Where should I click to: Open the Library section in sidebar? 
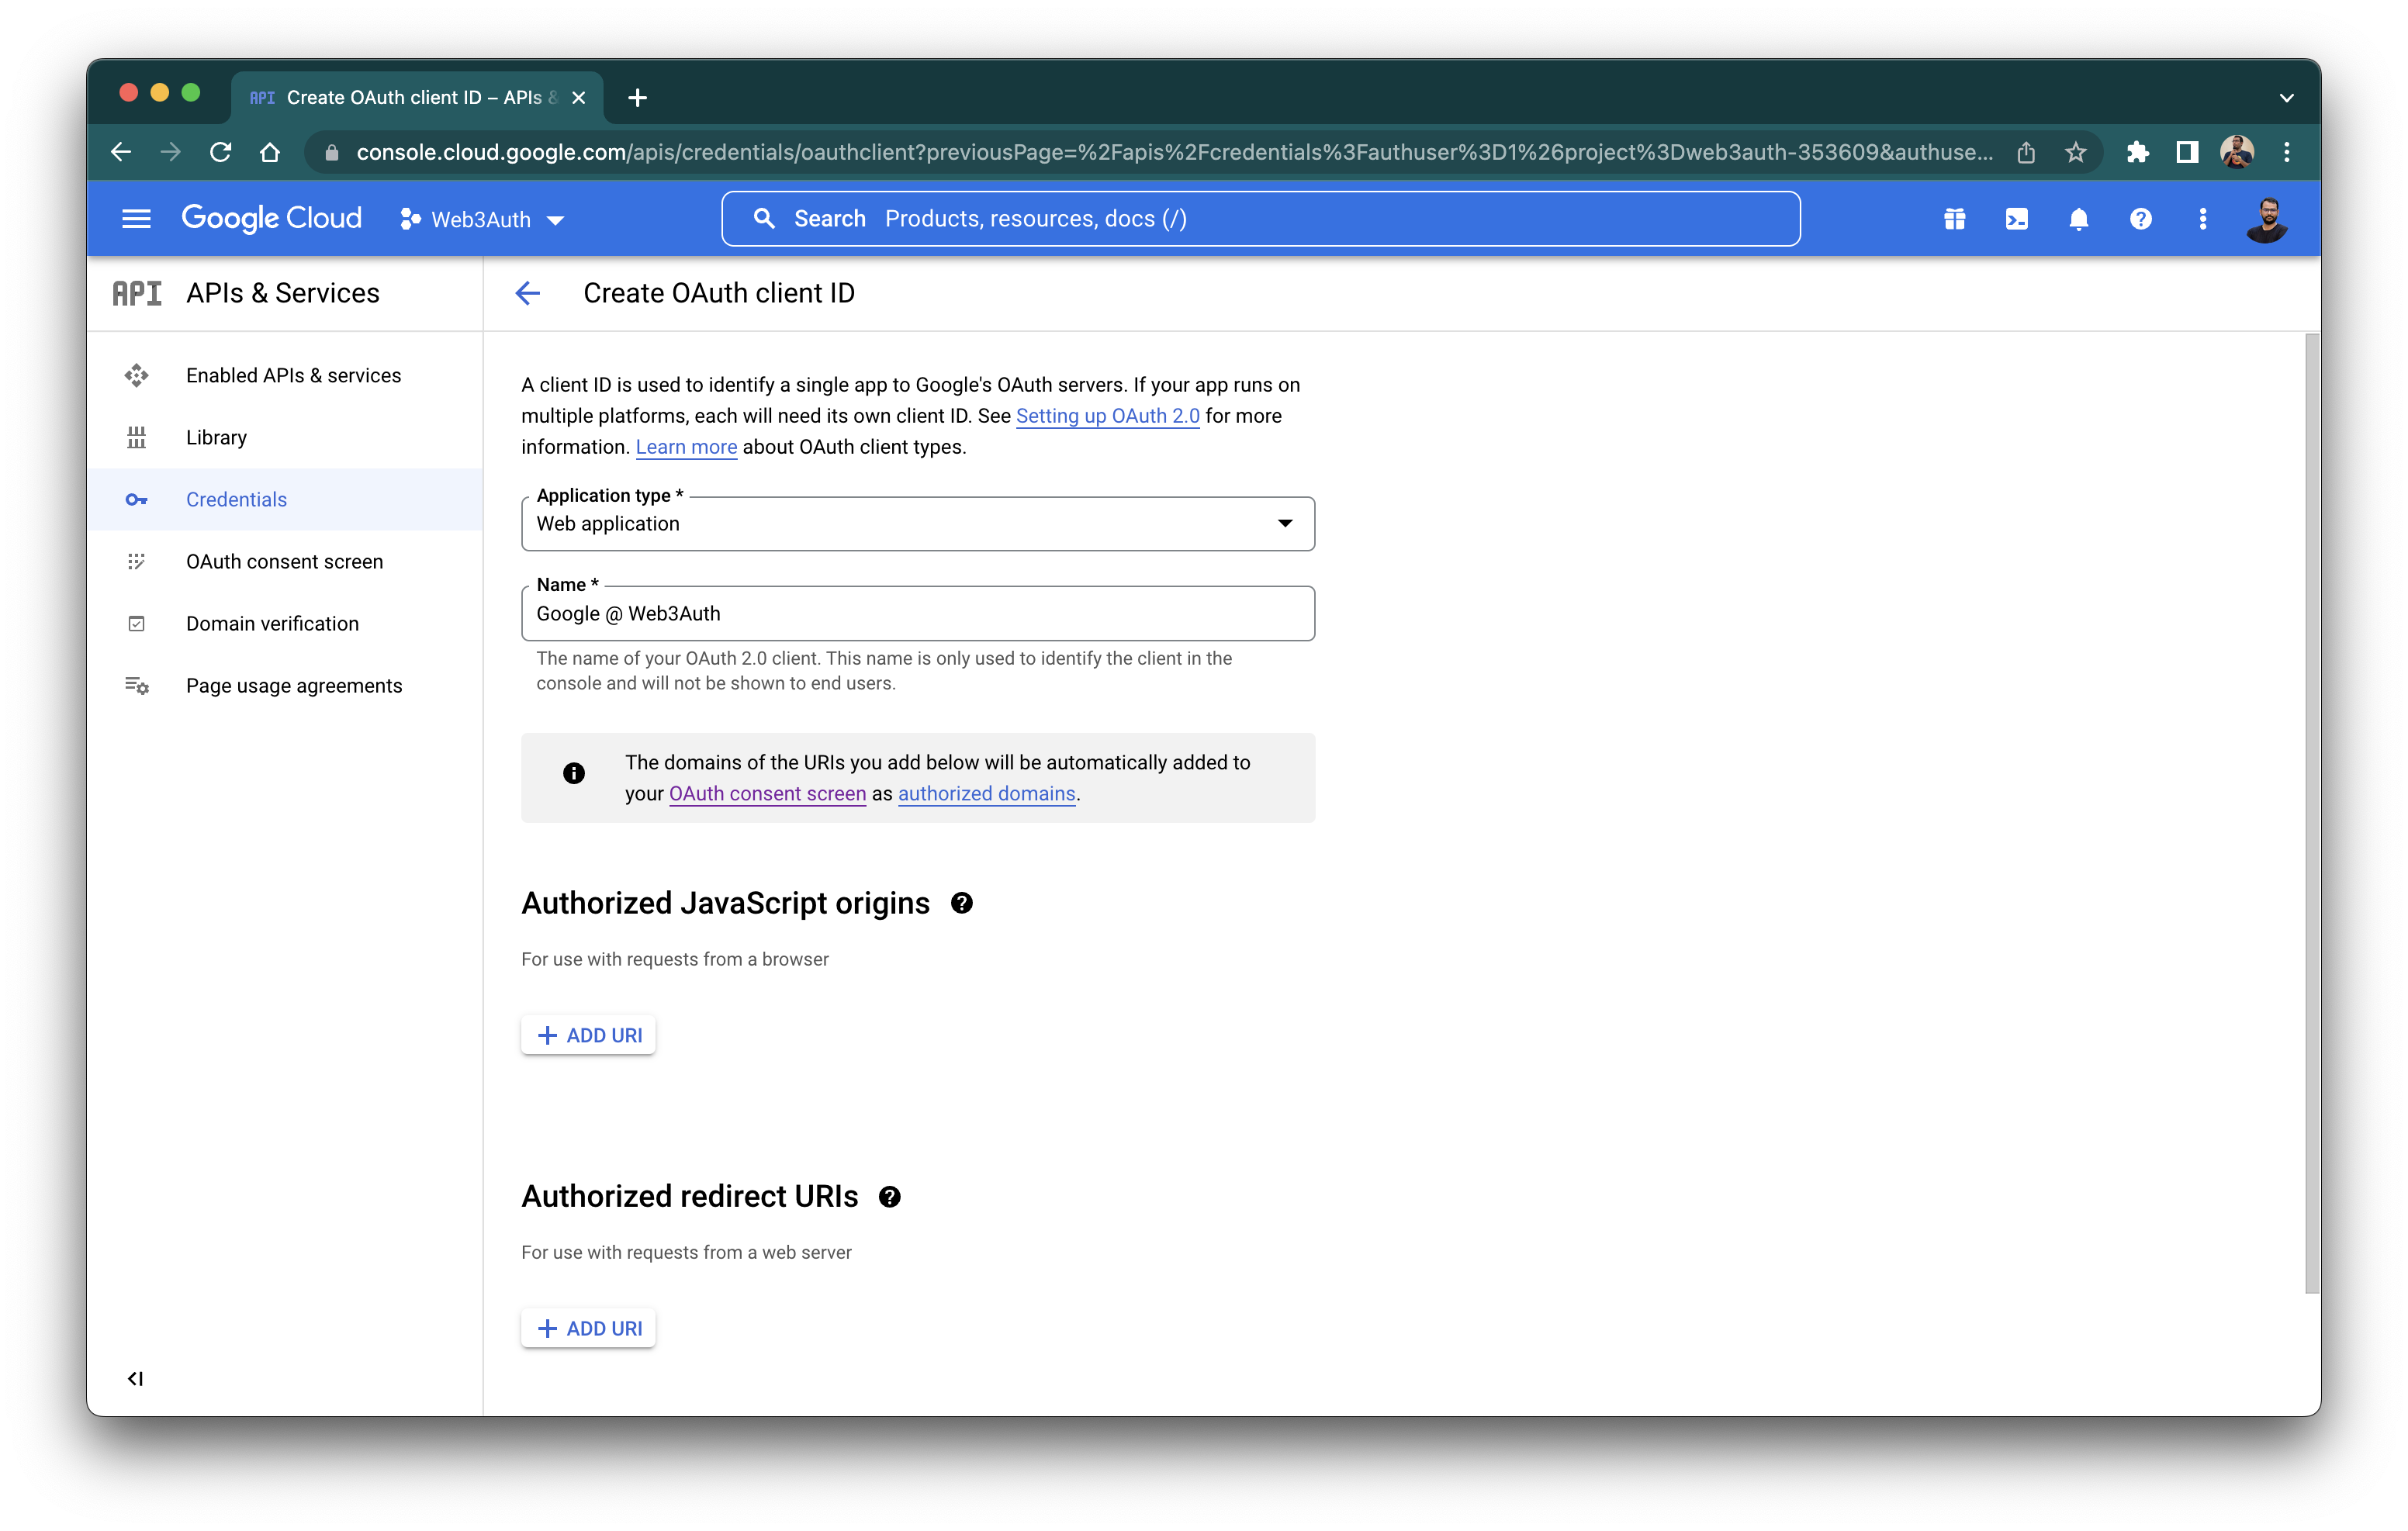click(x=217, y=437)
